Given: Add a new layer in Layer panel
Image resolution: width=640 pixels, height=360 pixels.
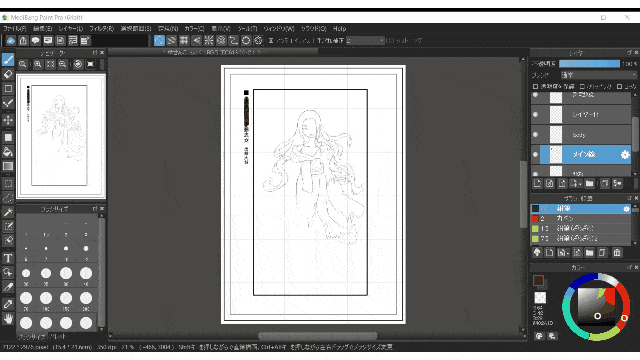Looking at the screenshot, I should point(537,184).
